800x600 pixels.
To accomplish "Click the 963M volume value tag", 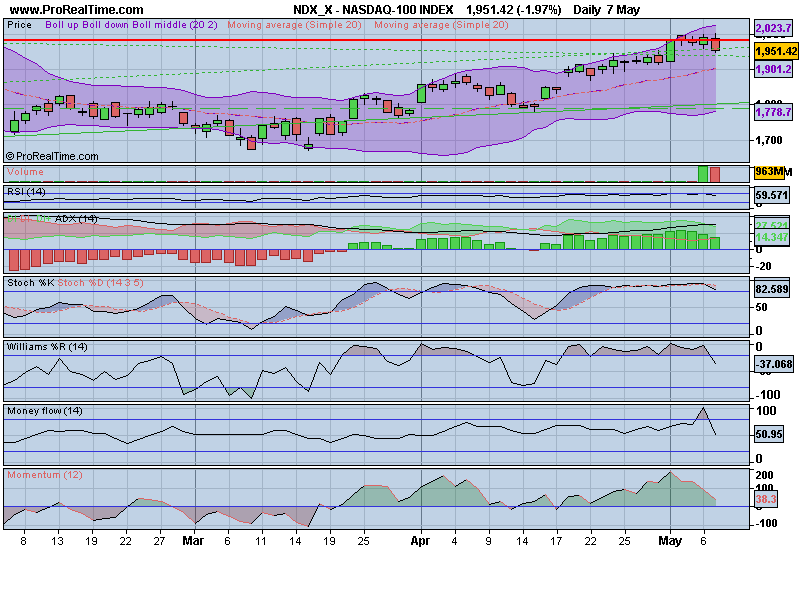I will coord(769,172).
